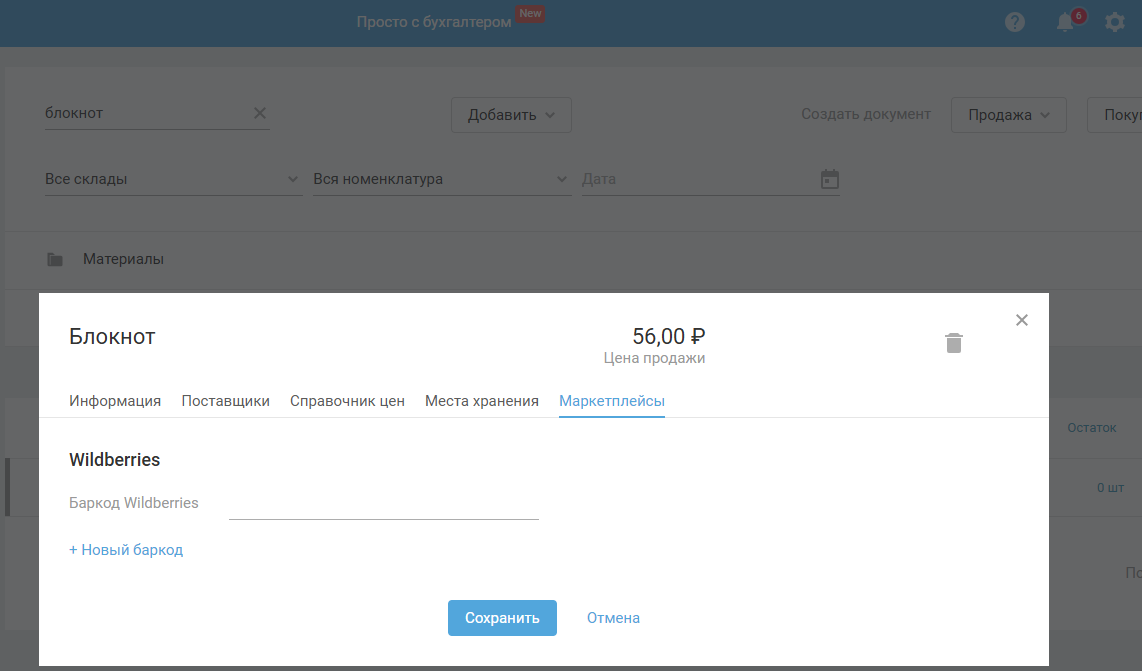Viewport: 1142px width, 671px height.
Task: Click the 0 шт stock value
Action: pos(1110,487)
